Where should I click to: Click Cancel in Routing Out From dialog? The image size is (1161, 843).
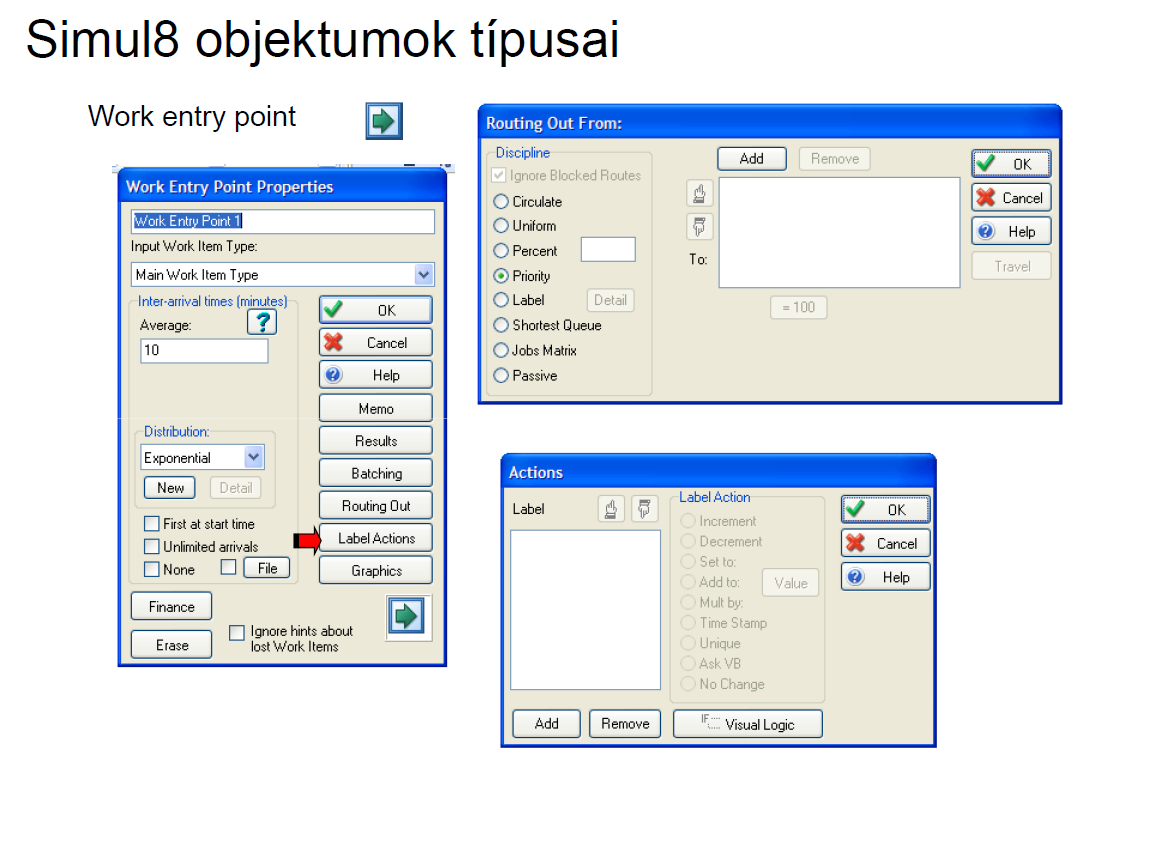point(1011,198)
